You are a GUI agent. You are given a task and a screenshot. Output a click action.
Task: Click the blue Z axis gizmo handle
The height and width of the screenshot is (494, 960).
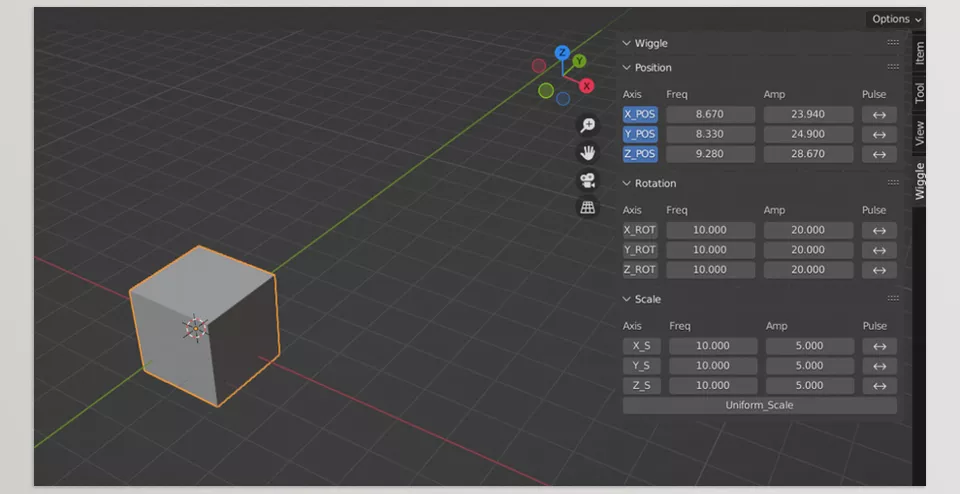[x=562, y=53]
